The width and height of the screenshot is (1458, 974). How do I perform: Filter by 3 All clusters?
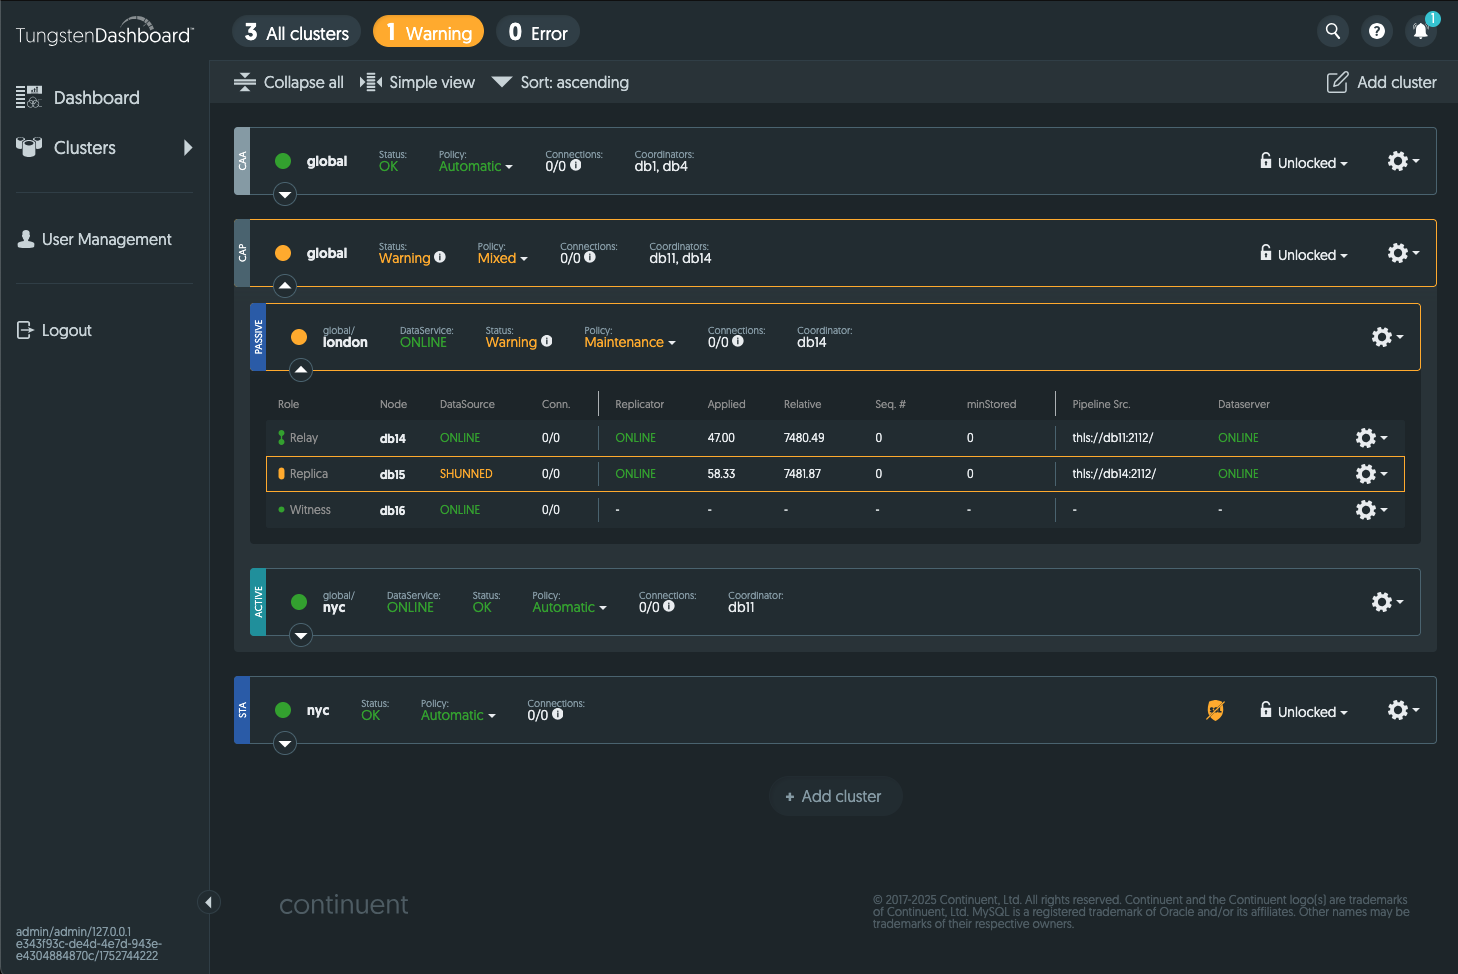click(296, 32)
